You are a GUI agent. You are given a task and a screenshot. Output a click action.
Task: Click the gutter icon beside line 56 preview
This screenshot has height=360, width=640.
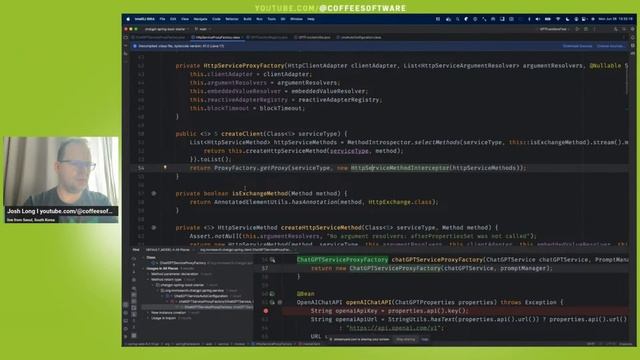(272, 260)
